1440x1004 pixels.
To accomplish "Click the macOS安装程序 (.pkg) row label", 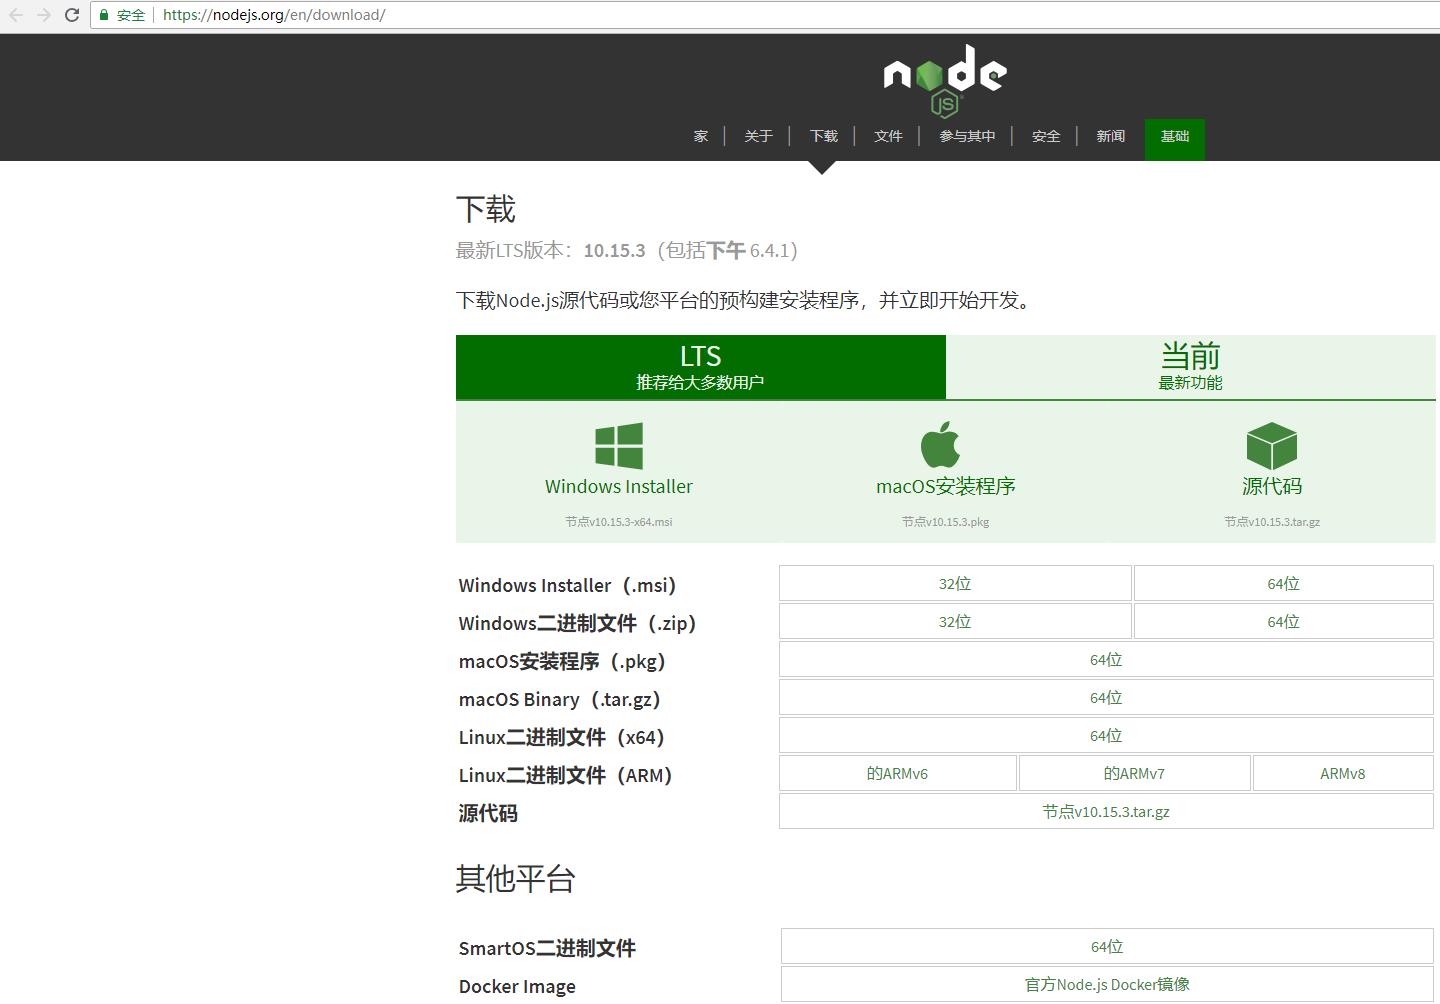I will [x=563, y=662].
